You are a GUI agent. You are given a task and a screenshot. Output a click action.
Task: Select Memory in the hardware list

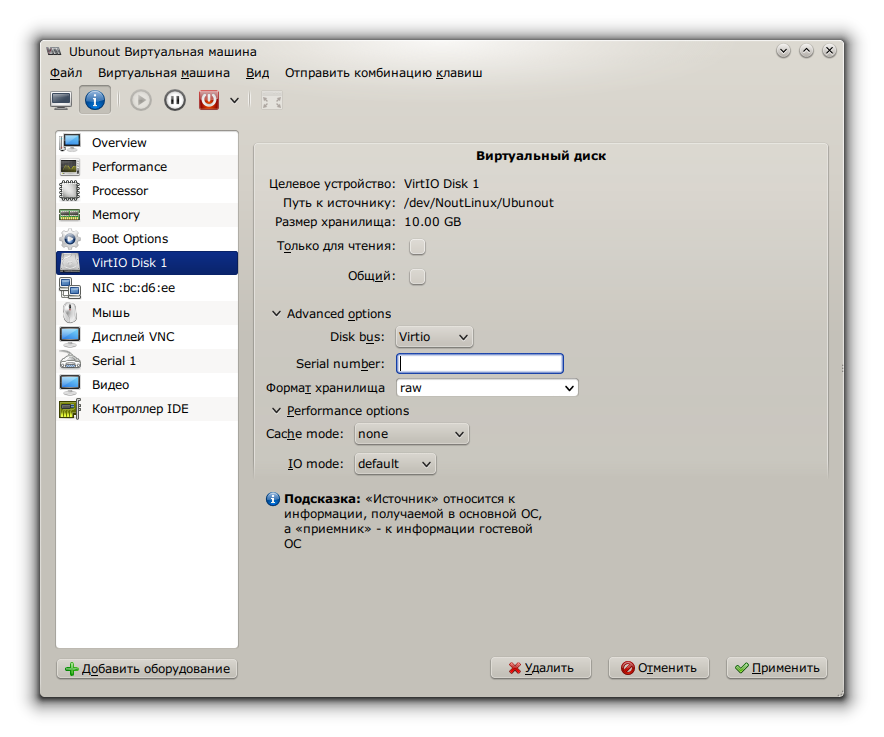pos(116,215)
